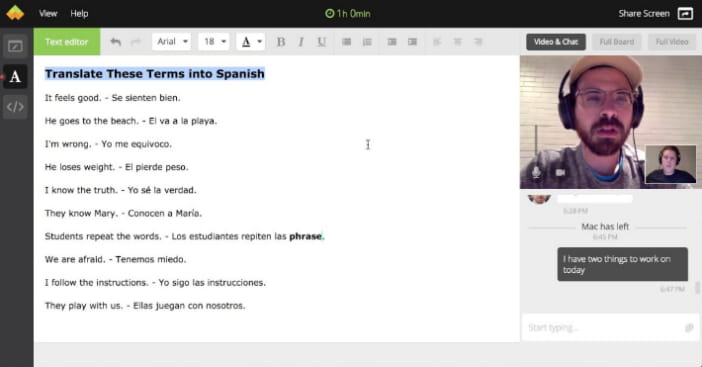Click the chat avatar picture
Image resolution: width=702 pixels, height=367 pixels.
click(539, 199)
